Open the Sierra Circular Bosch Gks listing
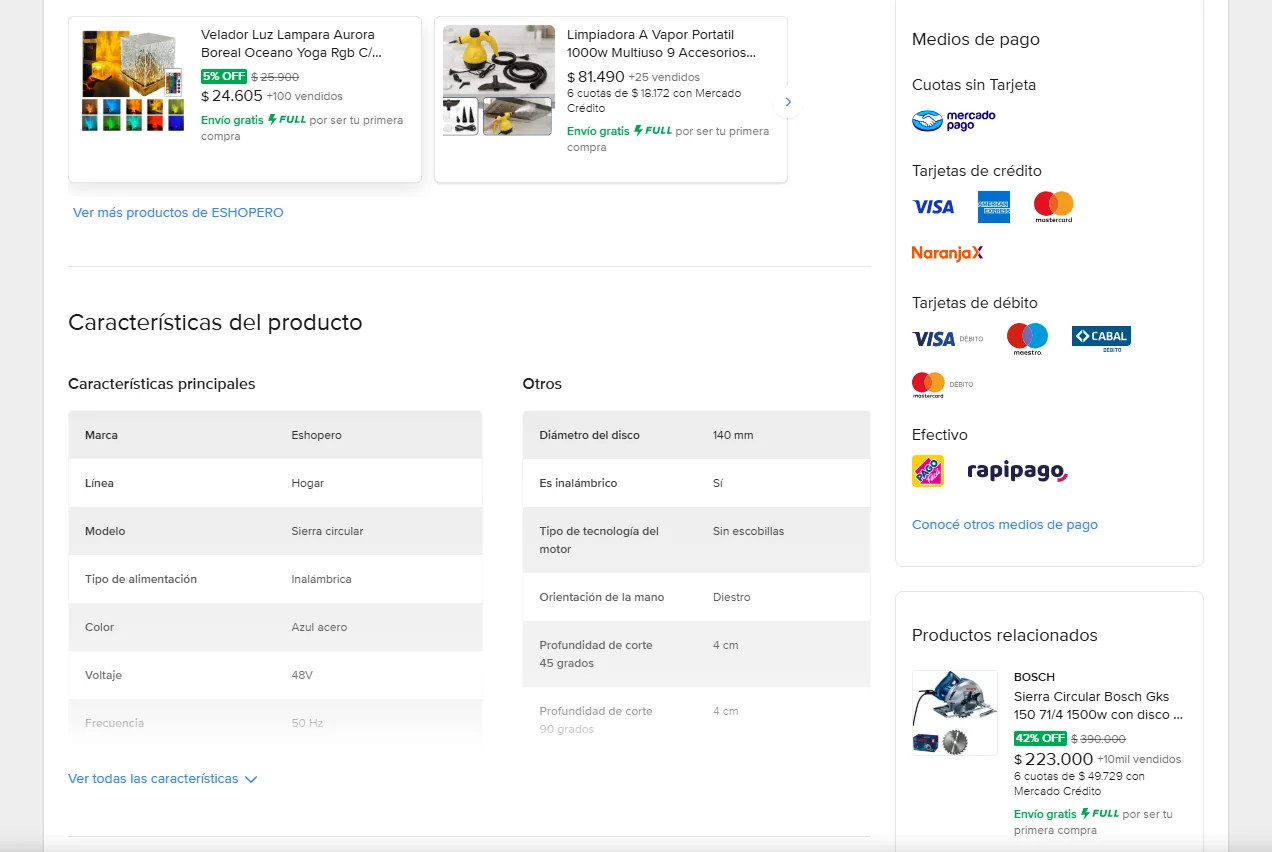This screenshot has height=852, width=1272. coord(1098,706)
